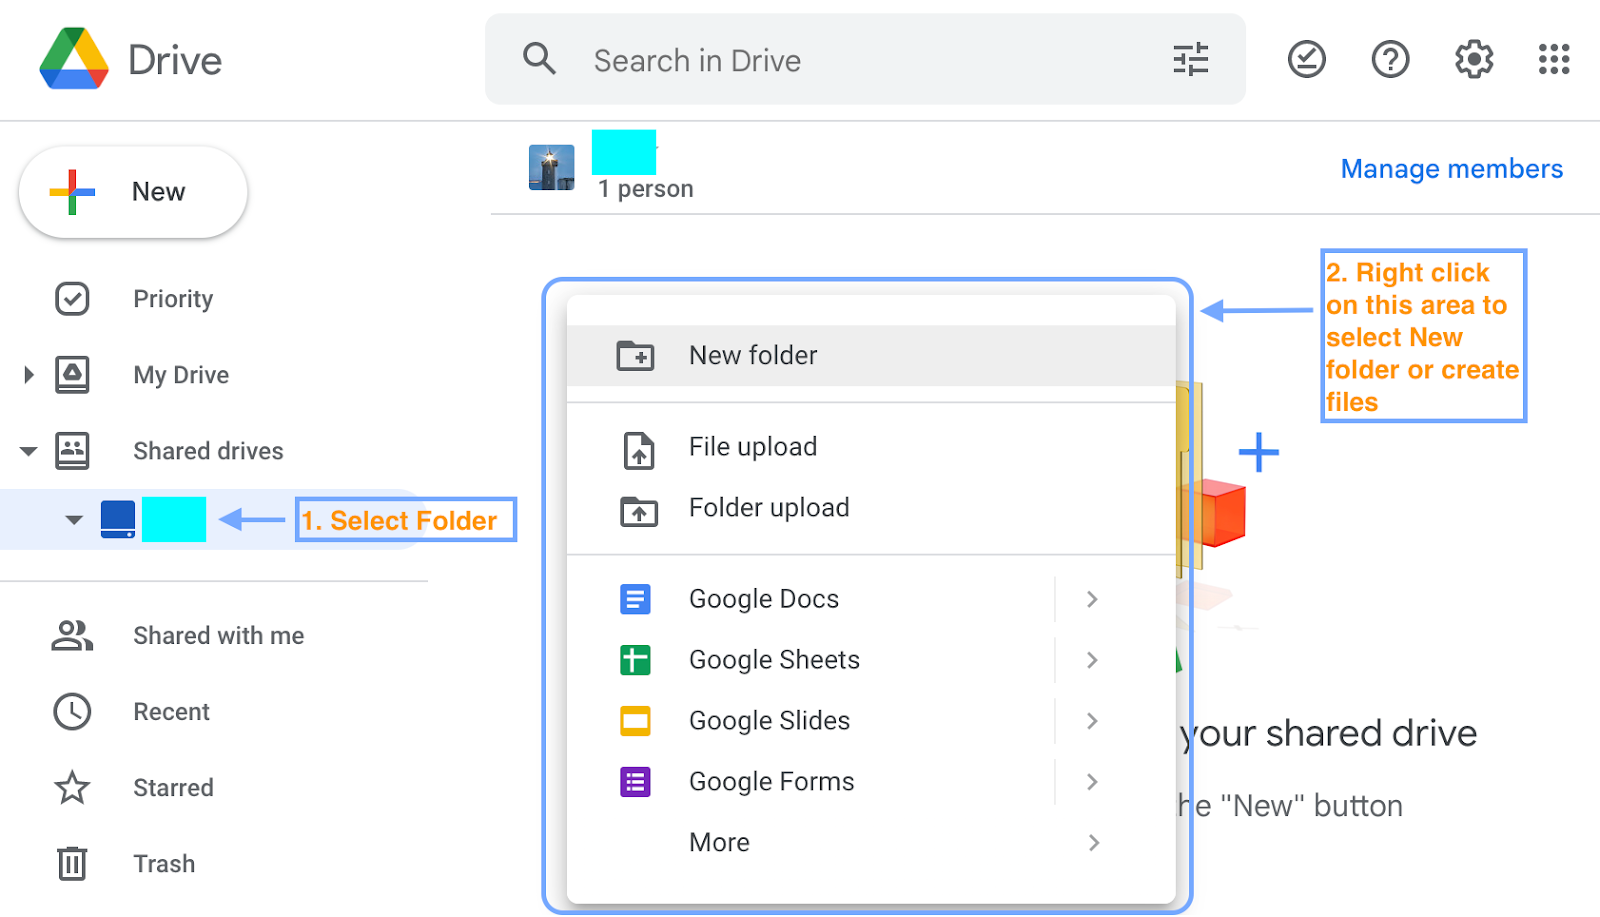This screenshot has width=1600, height=917.
Task: Open the Help question mark icon
Action: pos(1390,59)
